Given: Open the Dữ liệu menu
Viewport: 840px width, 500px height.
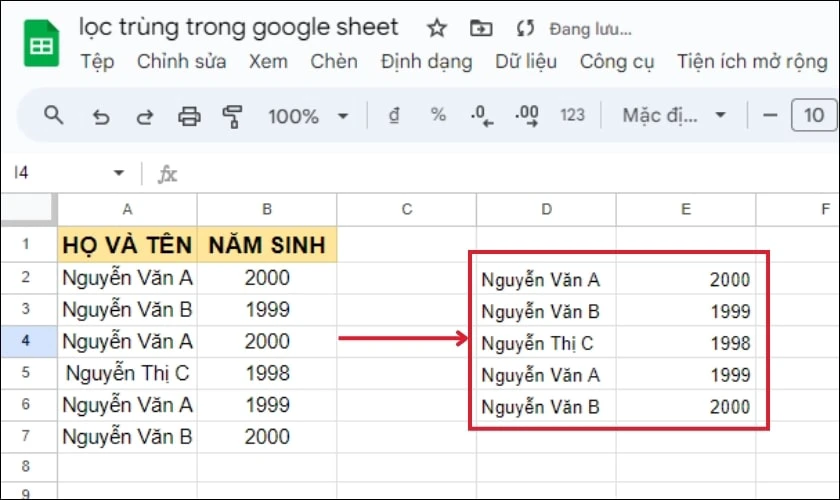Looking at the screenshot, I should pos(526,62).
